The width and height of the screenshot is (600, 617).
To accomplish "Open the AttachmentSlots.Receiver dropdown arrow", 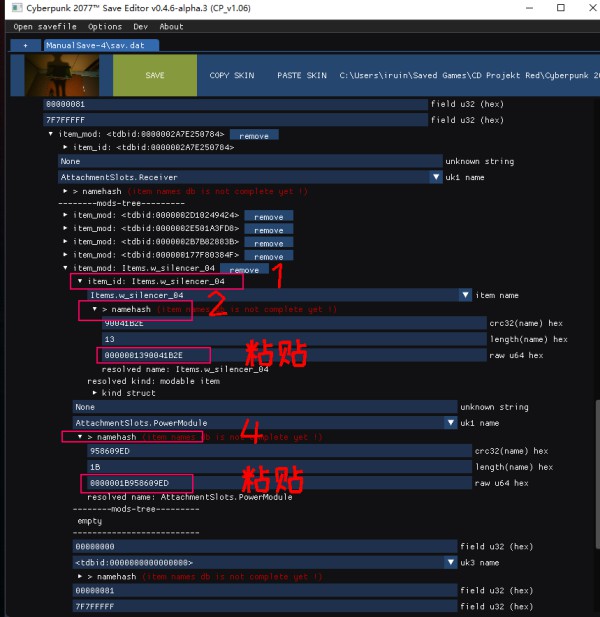I will [436, 177].
